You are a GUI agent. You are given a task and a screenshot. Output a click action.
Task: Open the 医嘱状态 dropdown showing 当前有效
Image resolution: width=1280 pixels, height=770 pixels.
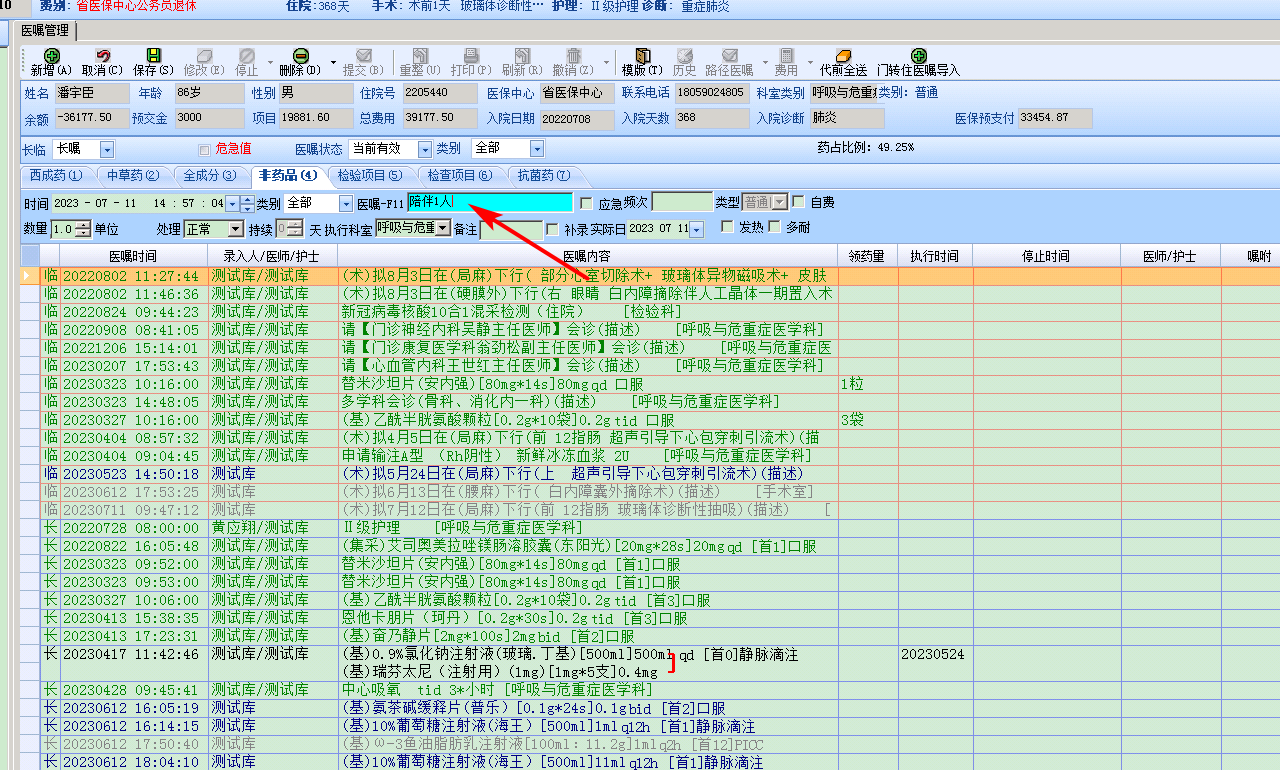click(424, 149)
